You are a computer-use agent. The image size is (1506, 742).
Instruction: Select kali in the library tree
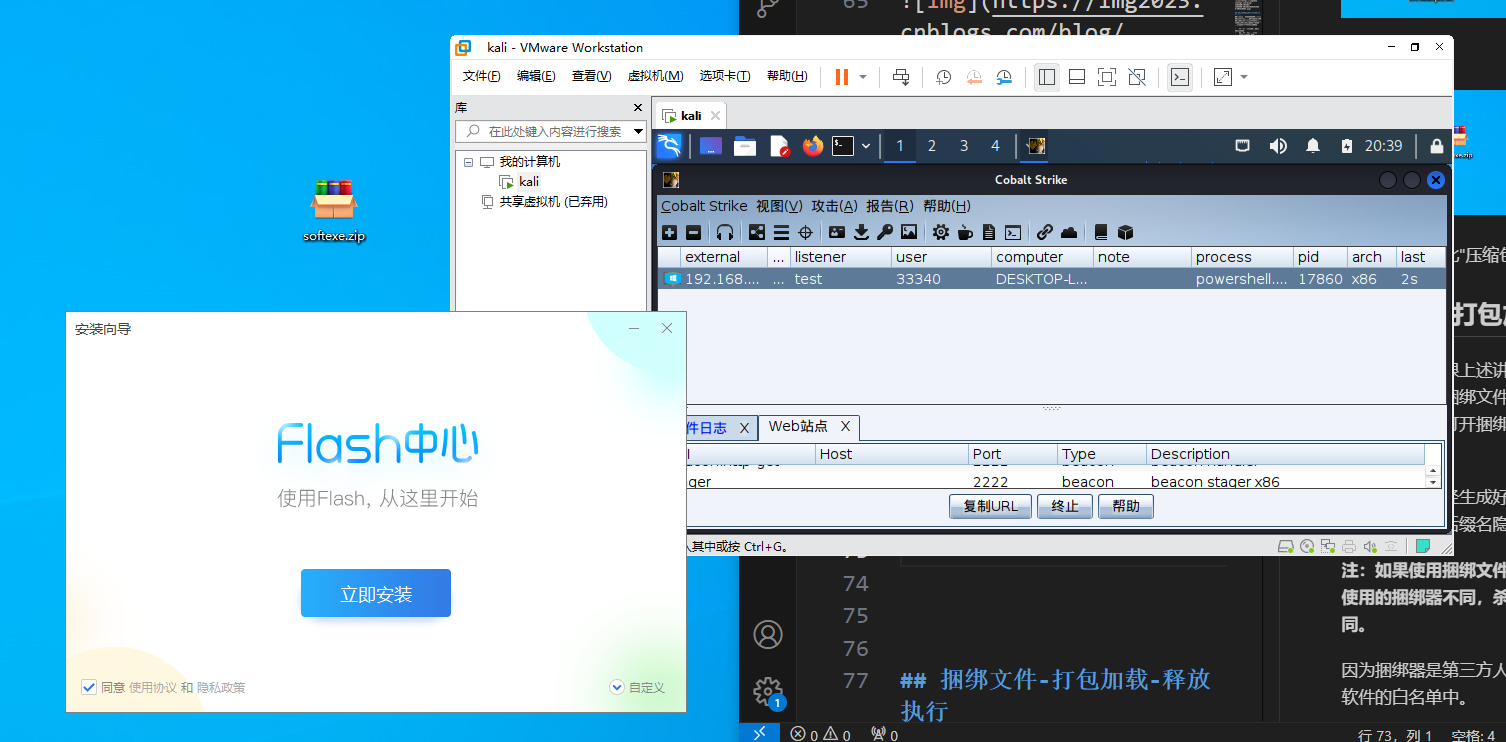(529, 182)
